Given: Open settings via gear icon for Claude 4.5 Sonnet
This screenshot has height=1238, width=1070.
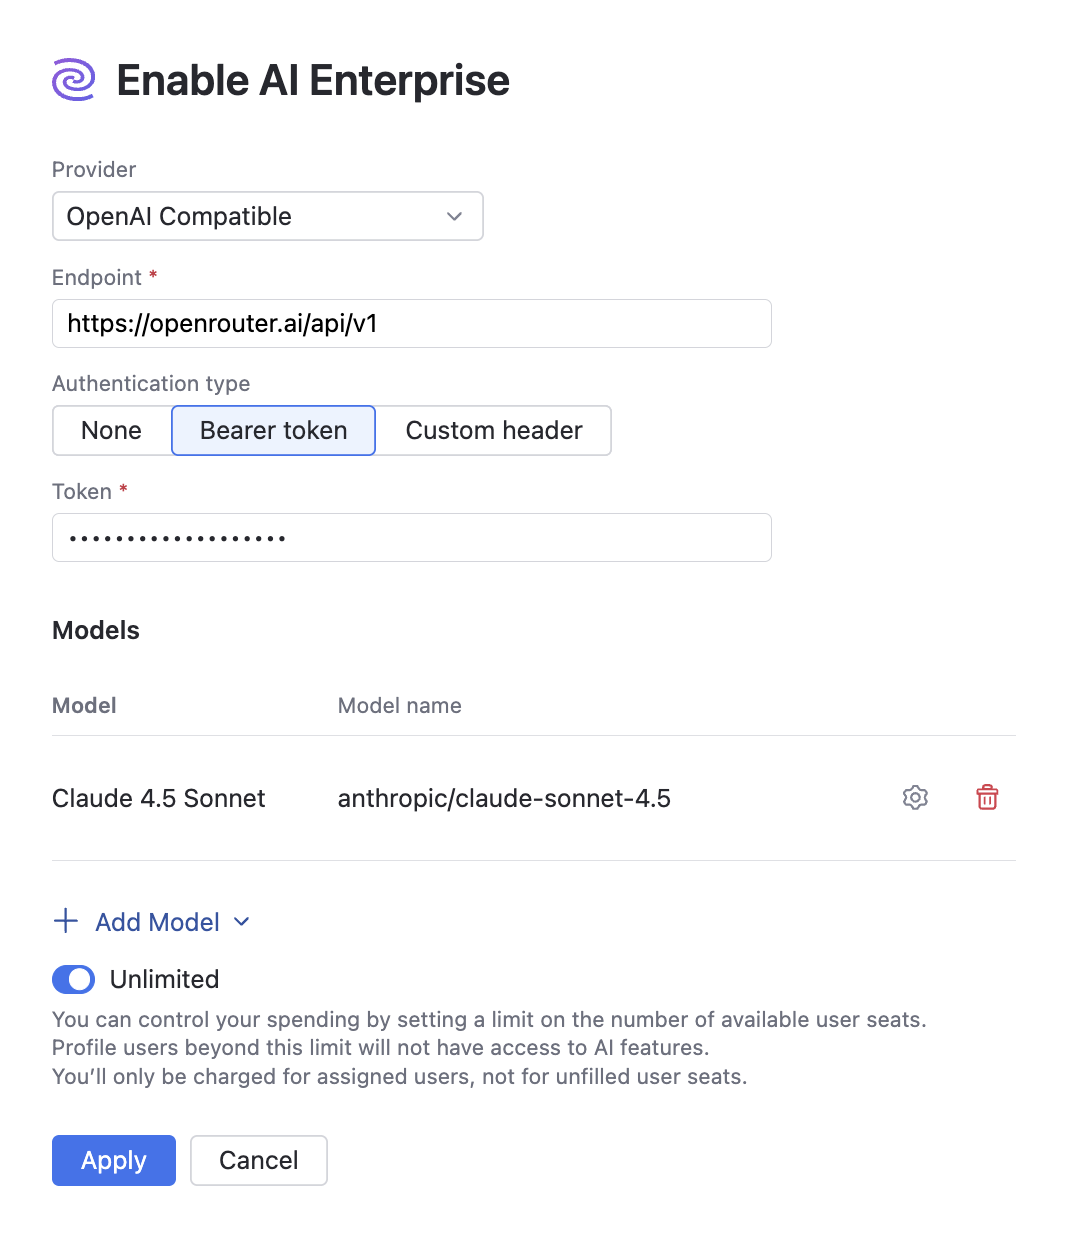Looking at the screenshot, I should pyautogui.click(x=915, y=797).
